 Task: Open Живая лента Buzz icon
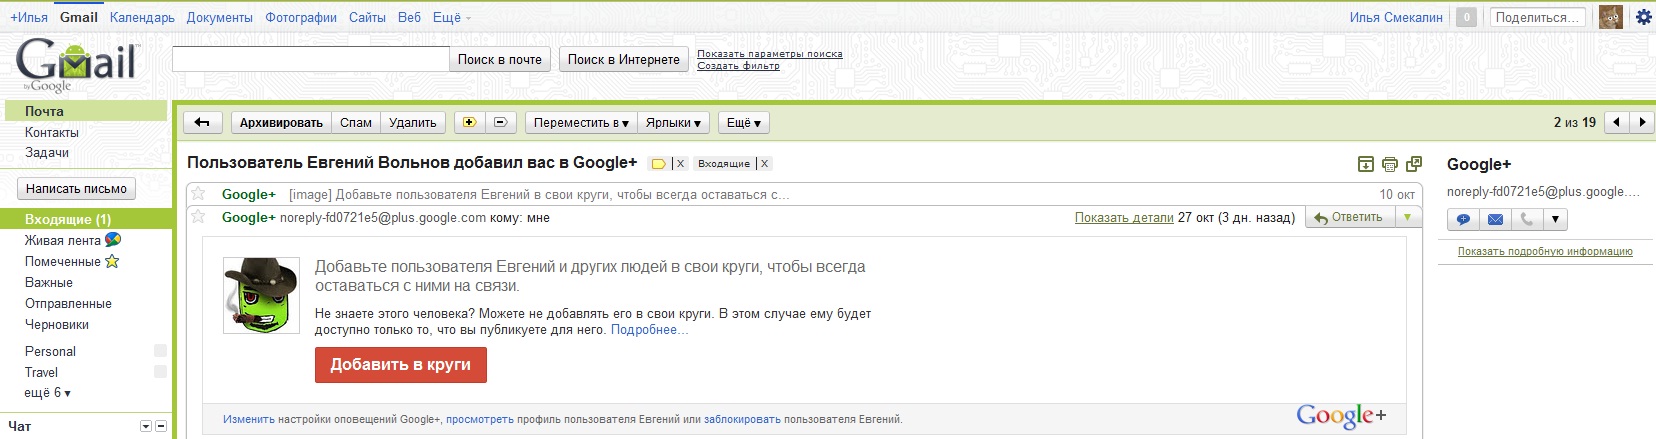pos(113,240)
